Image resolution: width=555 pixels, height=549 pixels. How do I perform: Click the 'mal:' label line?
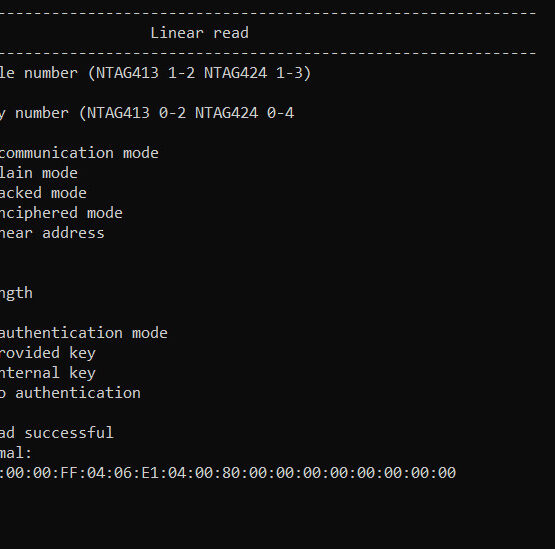[x=16, y=453]
